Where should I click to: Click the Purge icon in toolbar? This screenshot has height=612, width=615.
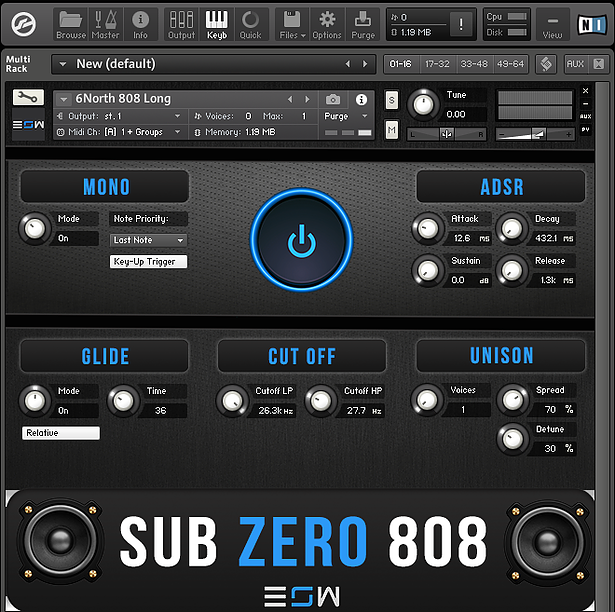(x=363, y=24)
